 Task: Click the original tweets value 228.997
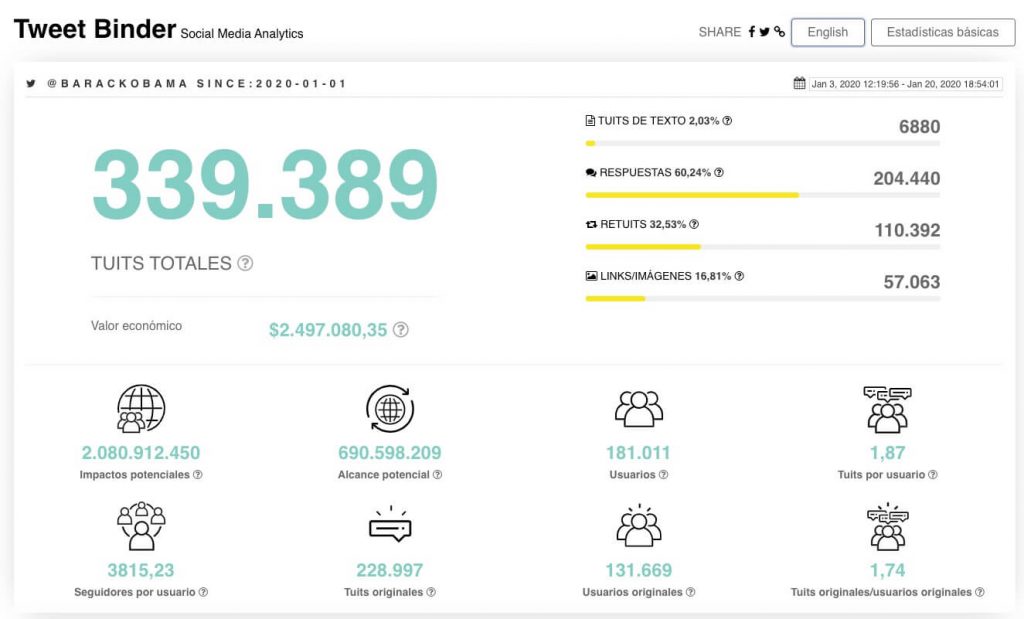[390, 570]
